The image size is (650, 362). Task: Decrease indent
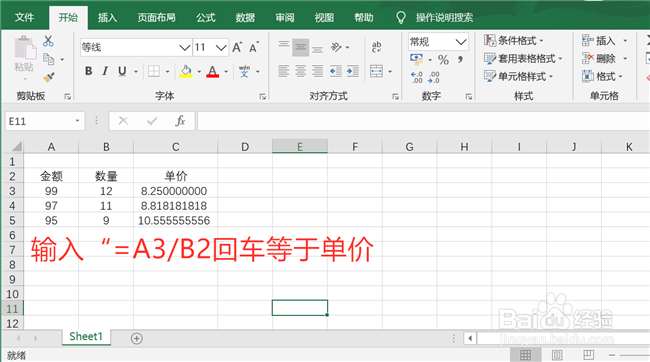[335, 71]
